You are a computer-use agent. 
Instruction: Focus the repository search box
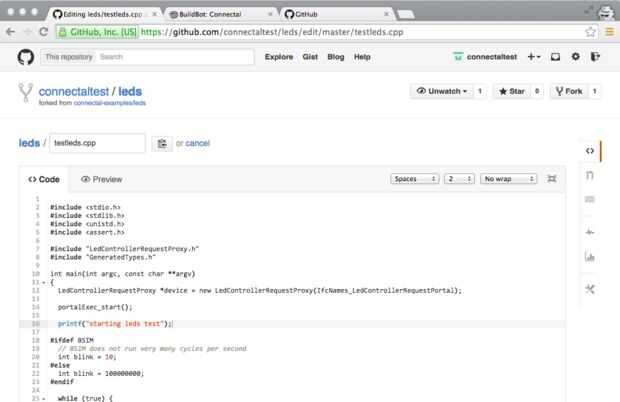pos(174,57)
